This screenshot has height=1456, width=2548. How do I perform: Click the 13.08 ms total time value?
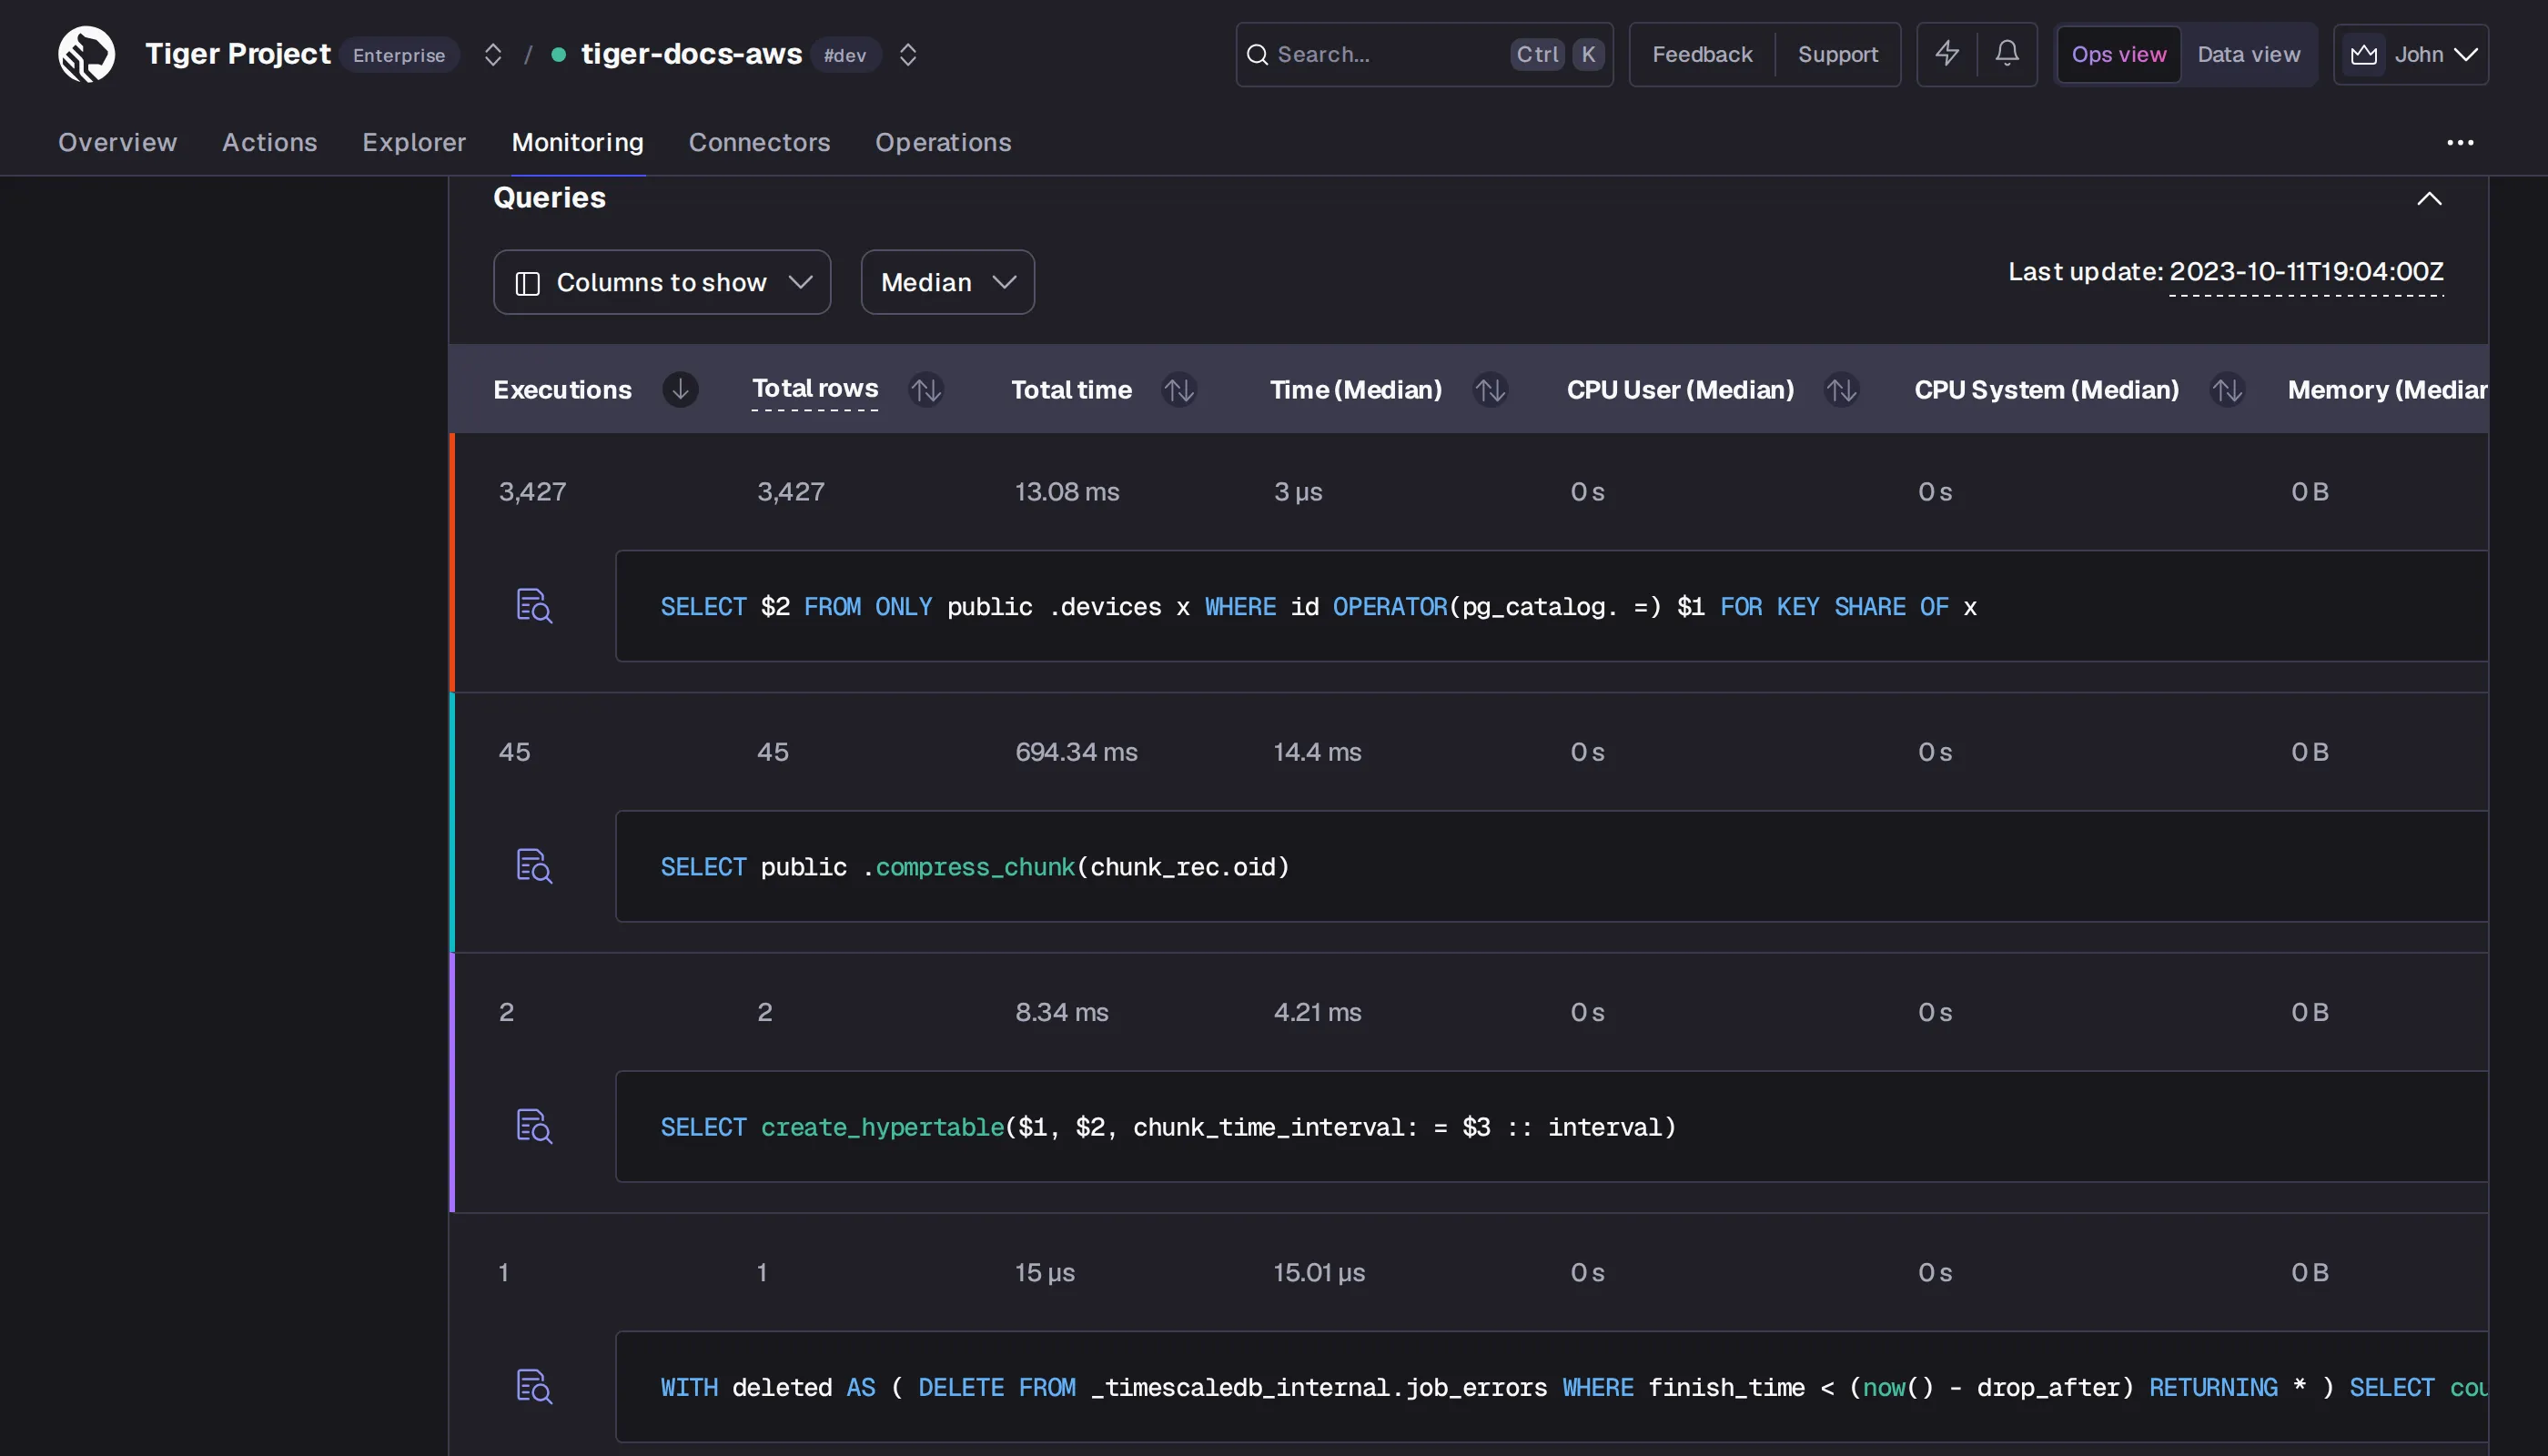point(1067,491)
